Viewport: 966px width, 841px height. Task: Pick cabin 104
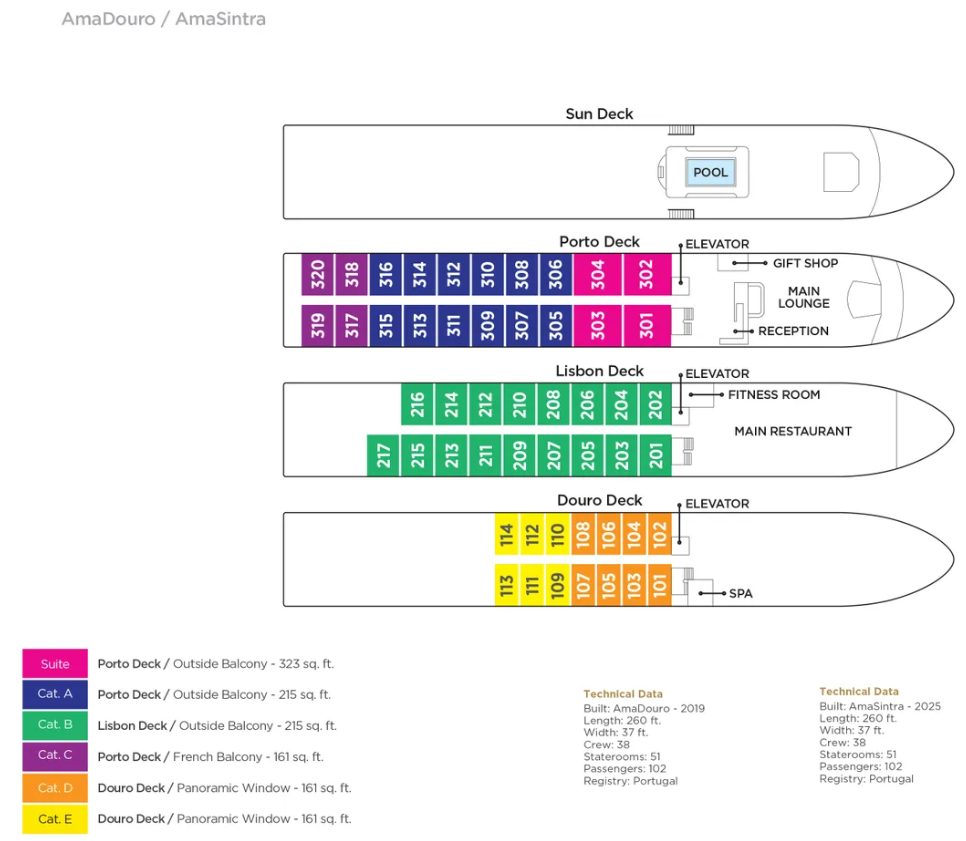(634, 534)
